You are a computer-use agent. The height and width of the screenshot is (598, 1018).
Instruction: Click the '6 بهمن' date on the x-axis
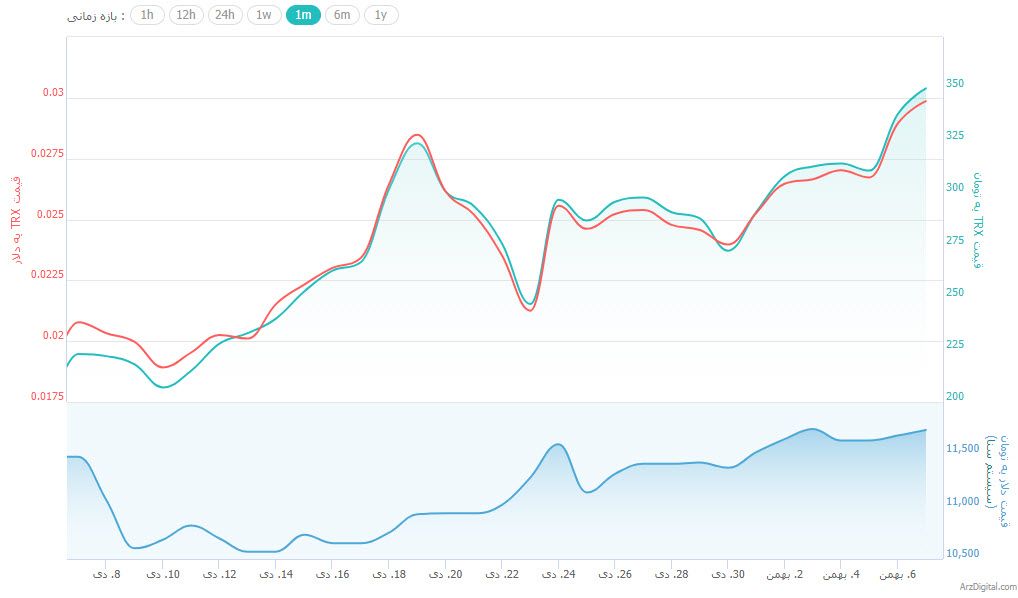[x=898, y=575]
